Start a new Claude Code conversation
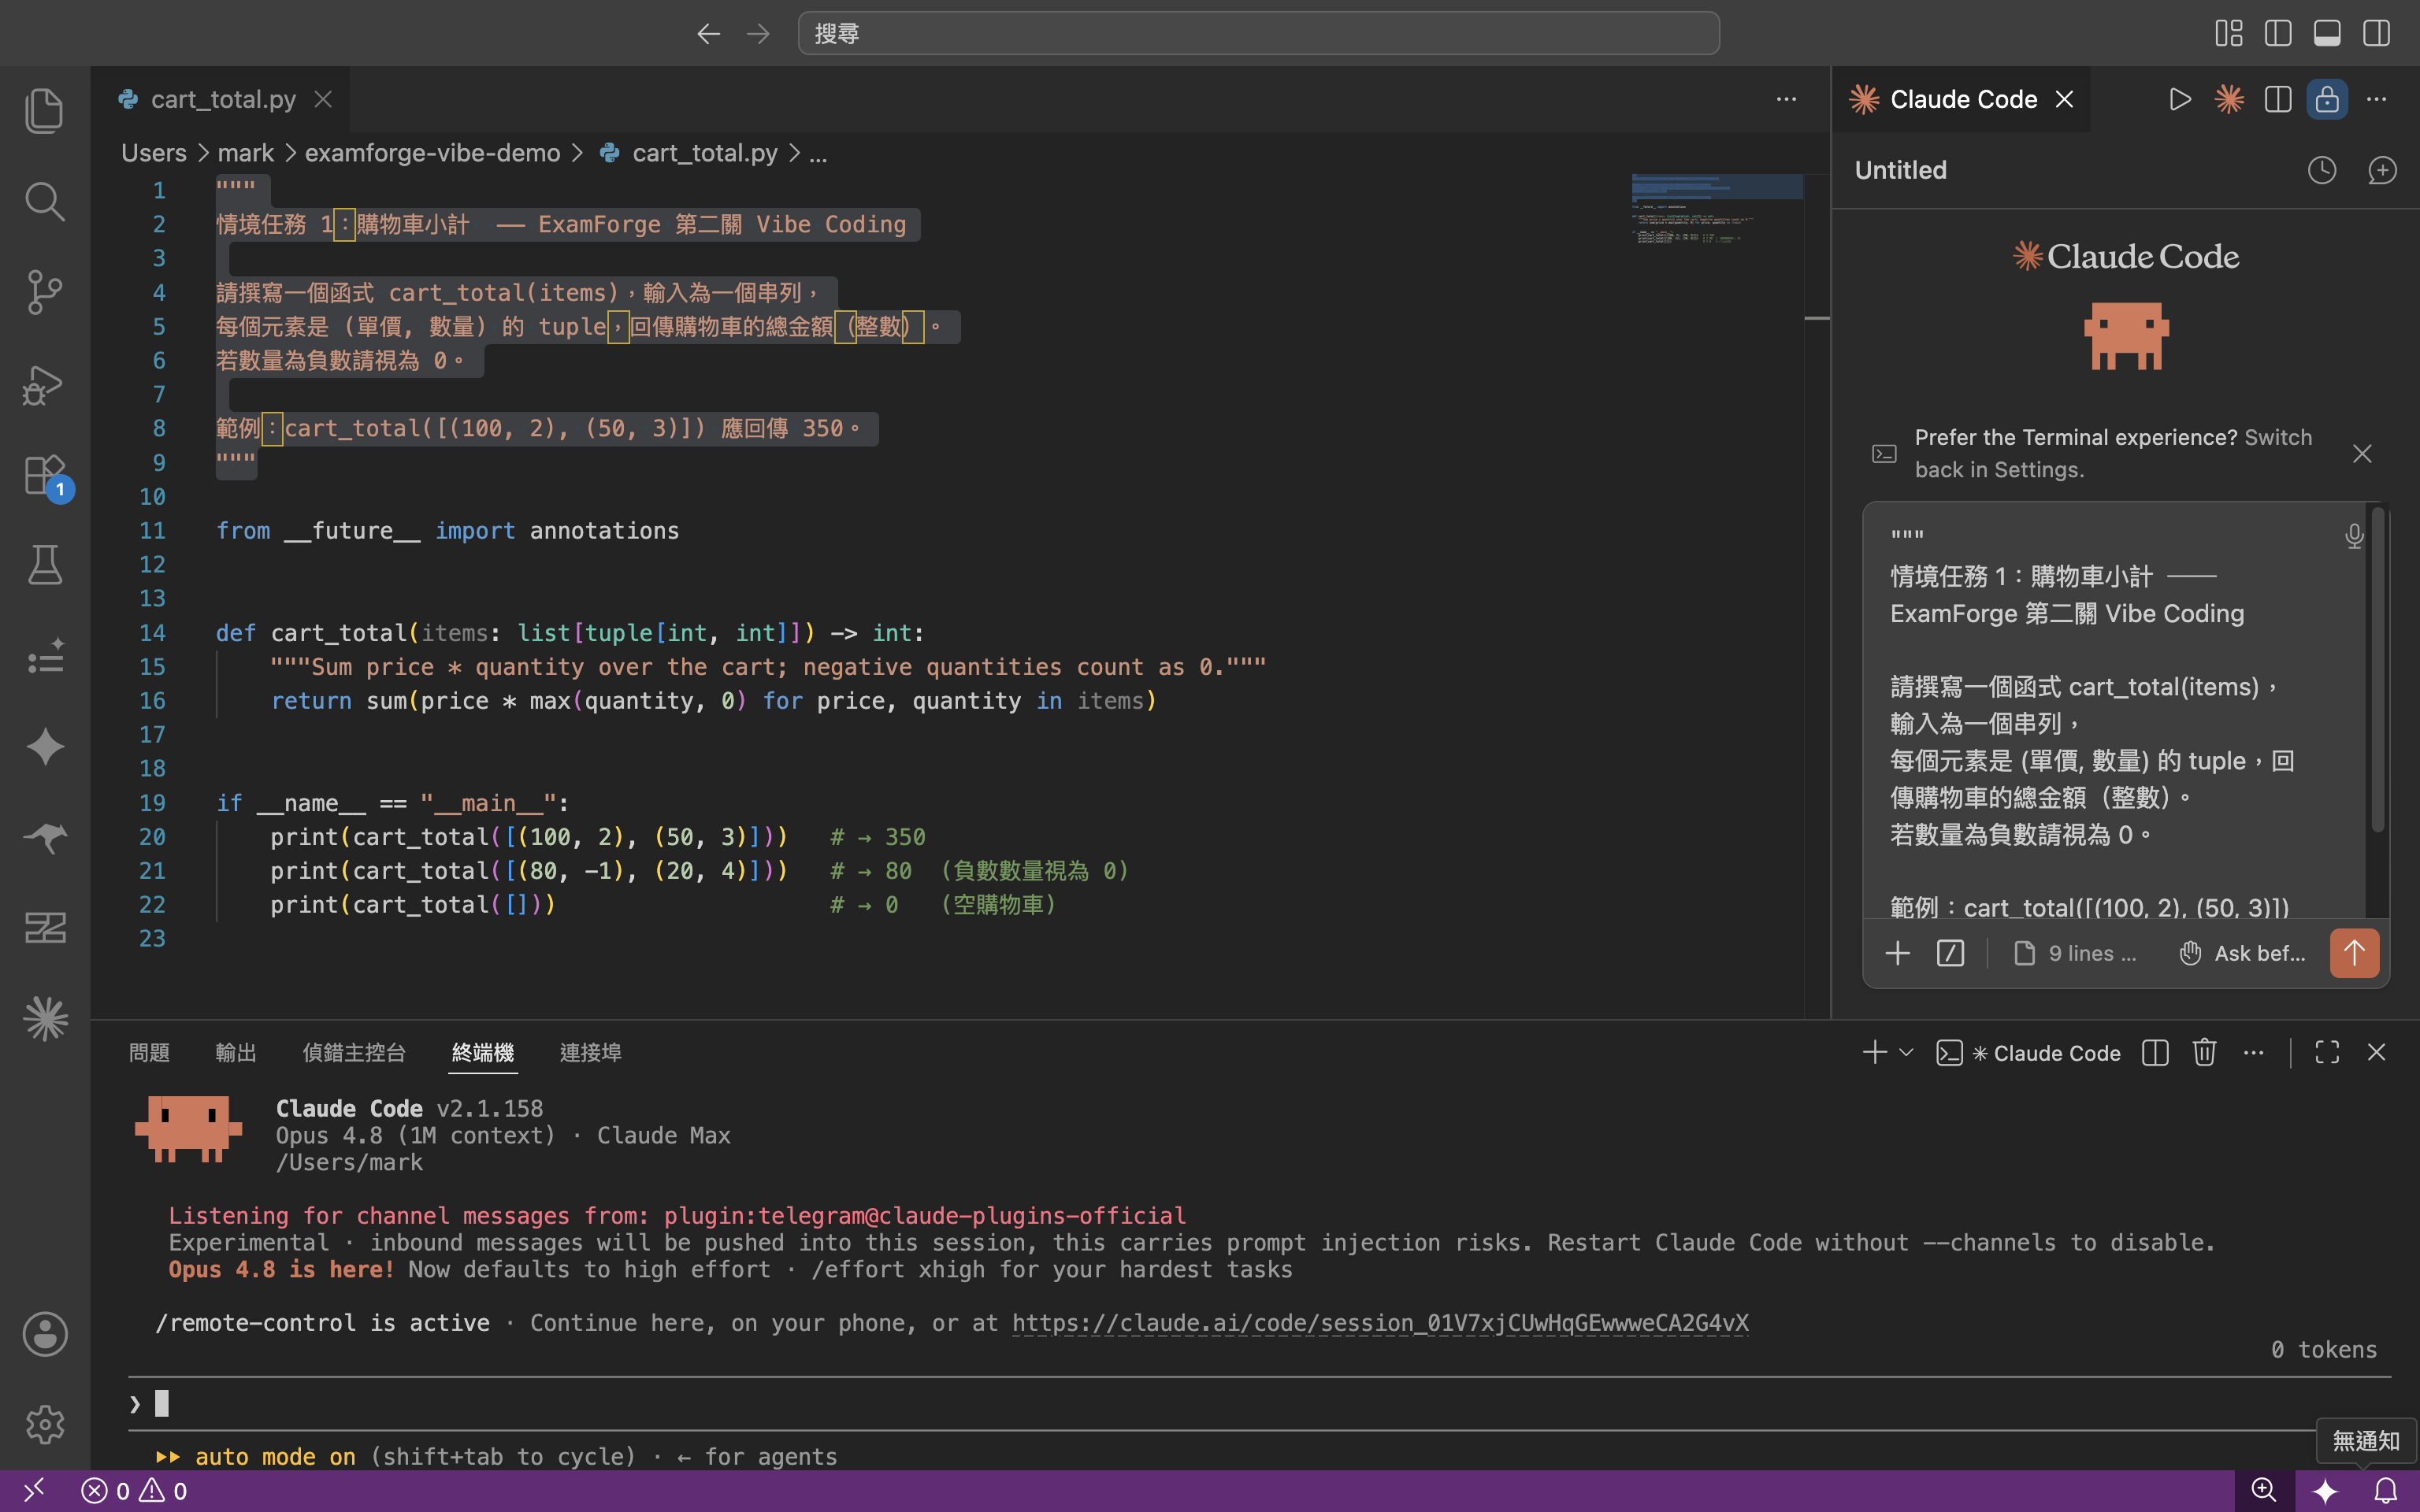Viewport: 2420px width, 1512px height. point(2382,170)
